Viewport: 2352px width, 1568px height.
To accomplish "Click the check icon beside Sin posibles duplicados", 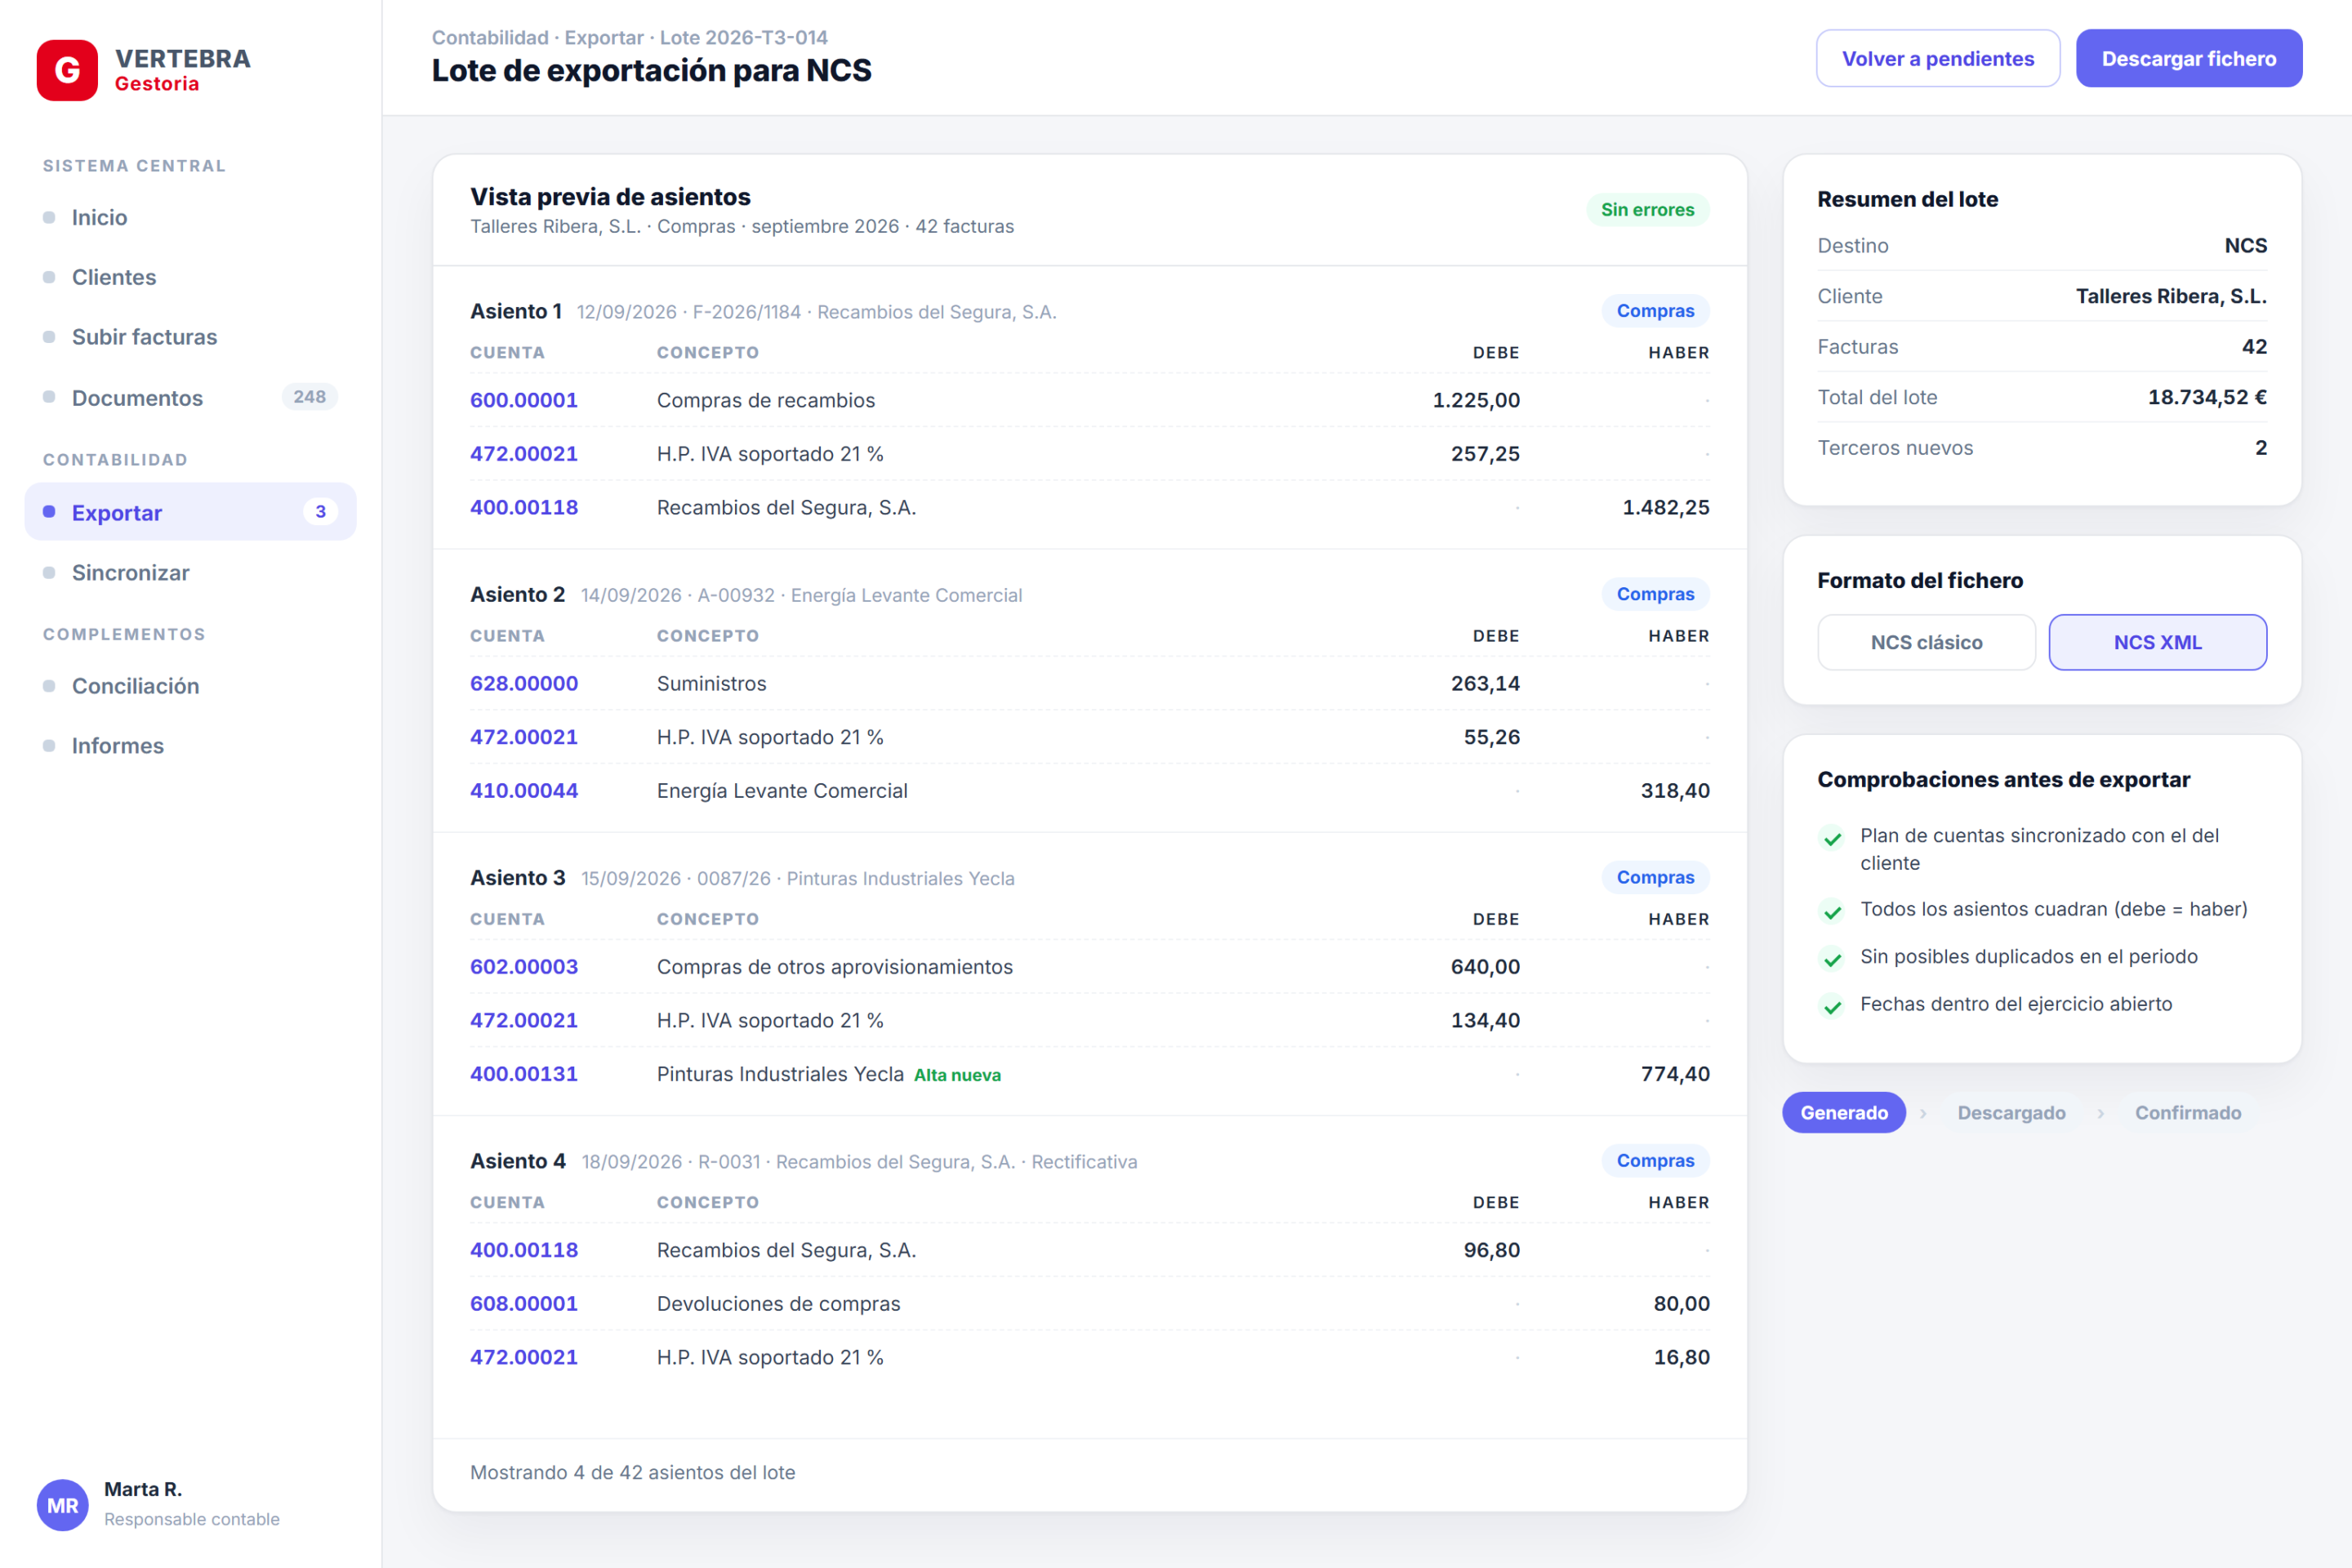I will 1832,959.
